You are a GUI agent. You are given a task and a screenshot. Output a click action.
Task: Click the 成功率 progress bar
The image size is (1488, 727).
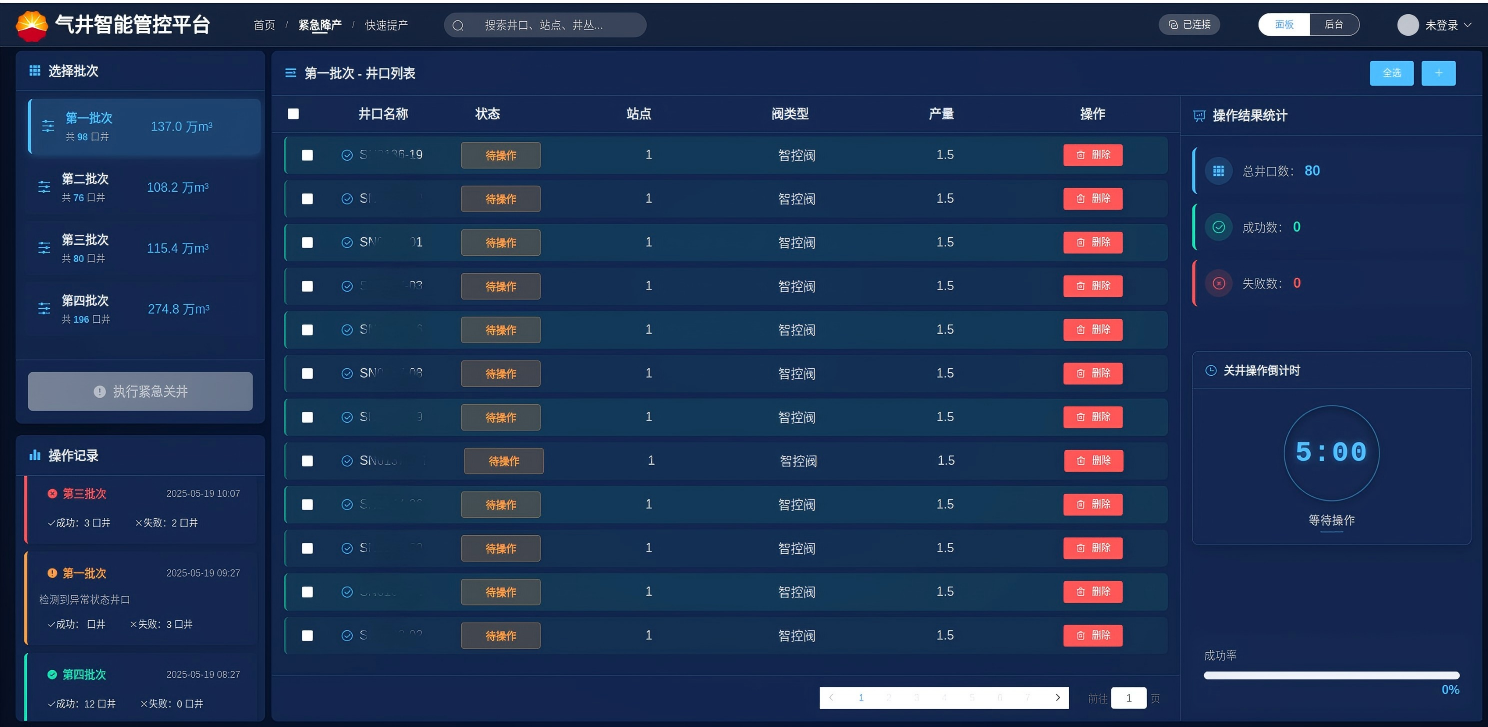pos(1331,675)
